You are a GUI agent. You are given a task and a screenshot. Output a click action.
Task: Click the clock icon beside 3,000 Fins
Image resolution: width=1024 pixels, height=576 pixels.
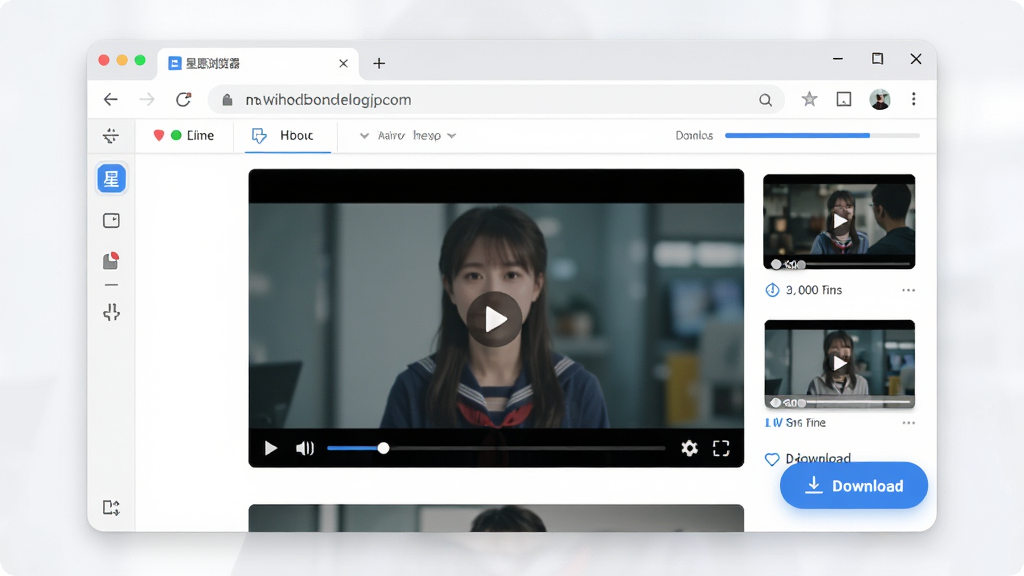pos(772,290)
